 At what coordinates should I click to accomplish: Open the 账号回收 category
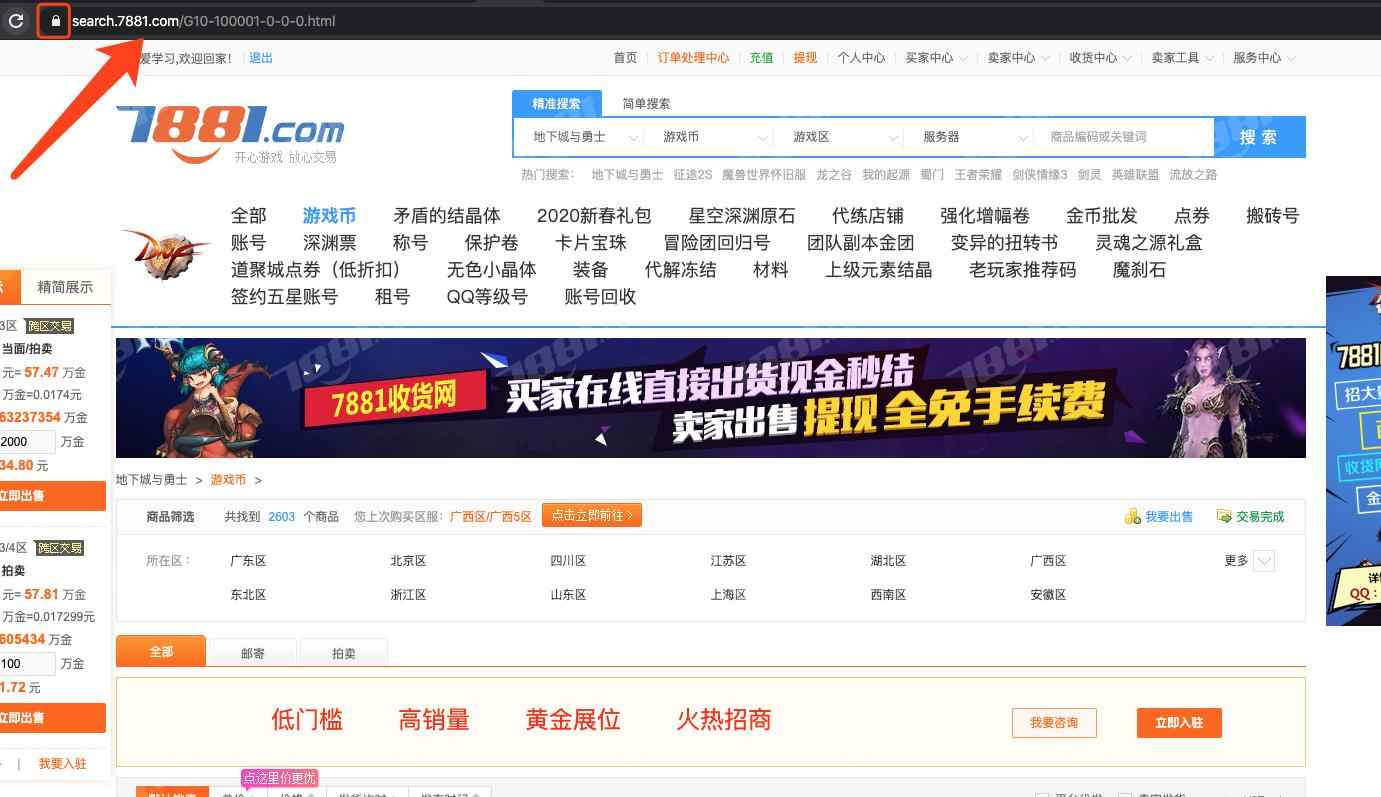tap(600, 297)
